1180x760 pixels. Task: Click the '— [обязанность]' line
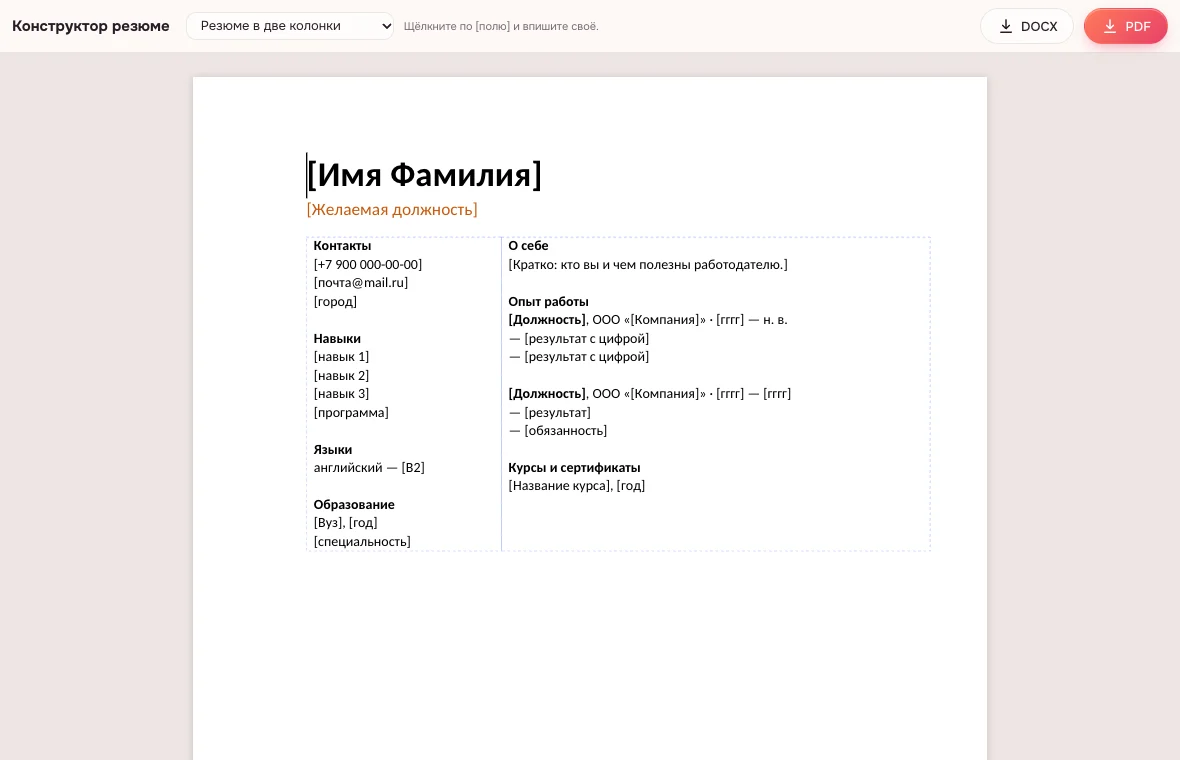558,430
